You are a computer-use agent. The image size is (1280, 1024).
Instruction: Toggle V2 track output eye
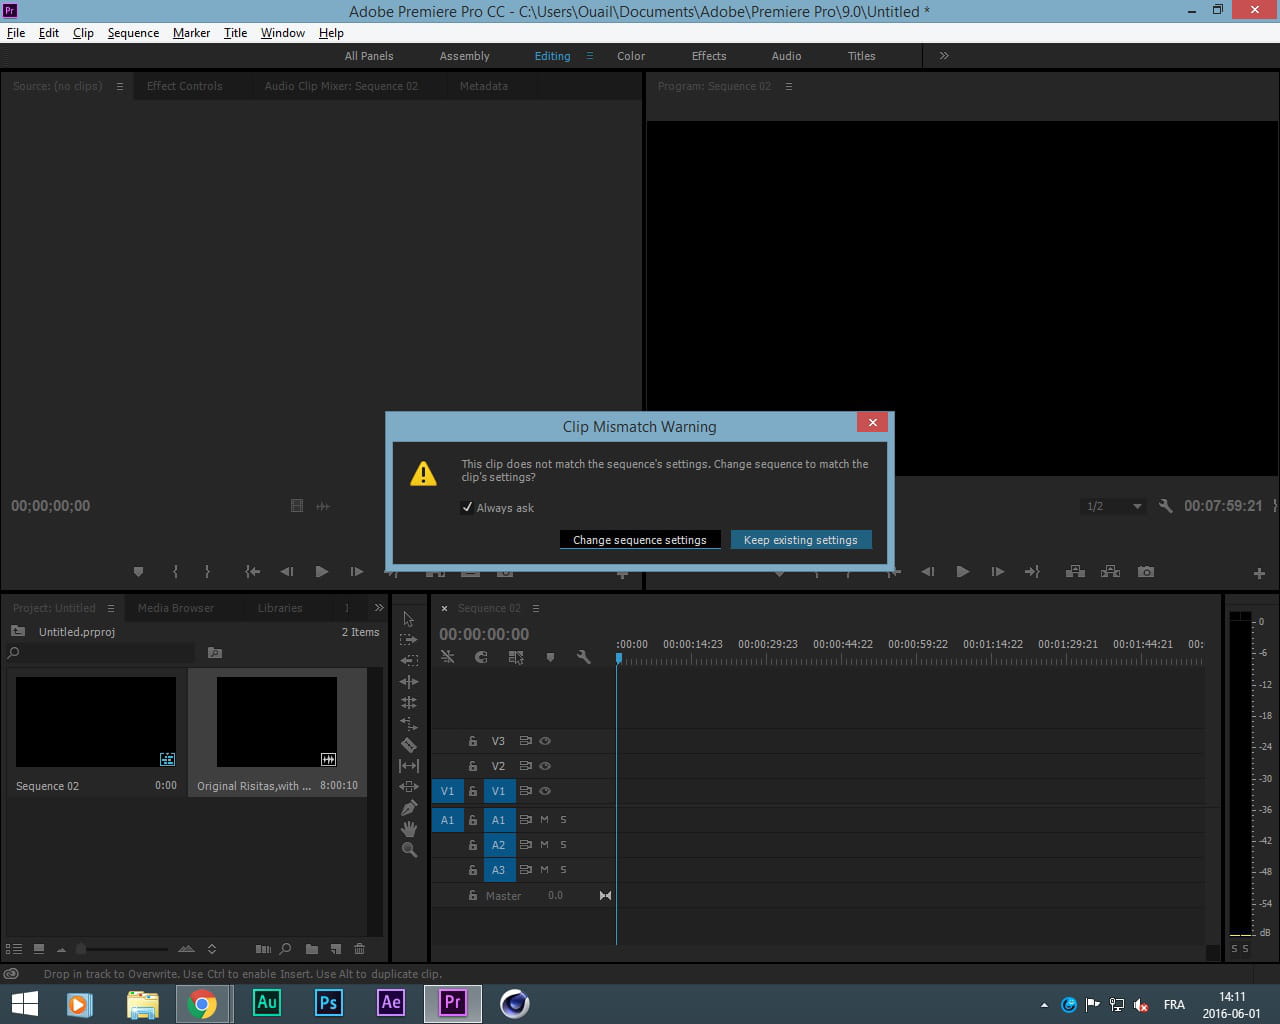pos(545,766)
